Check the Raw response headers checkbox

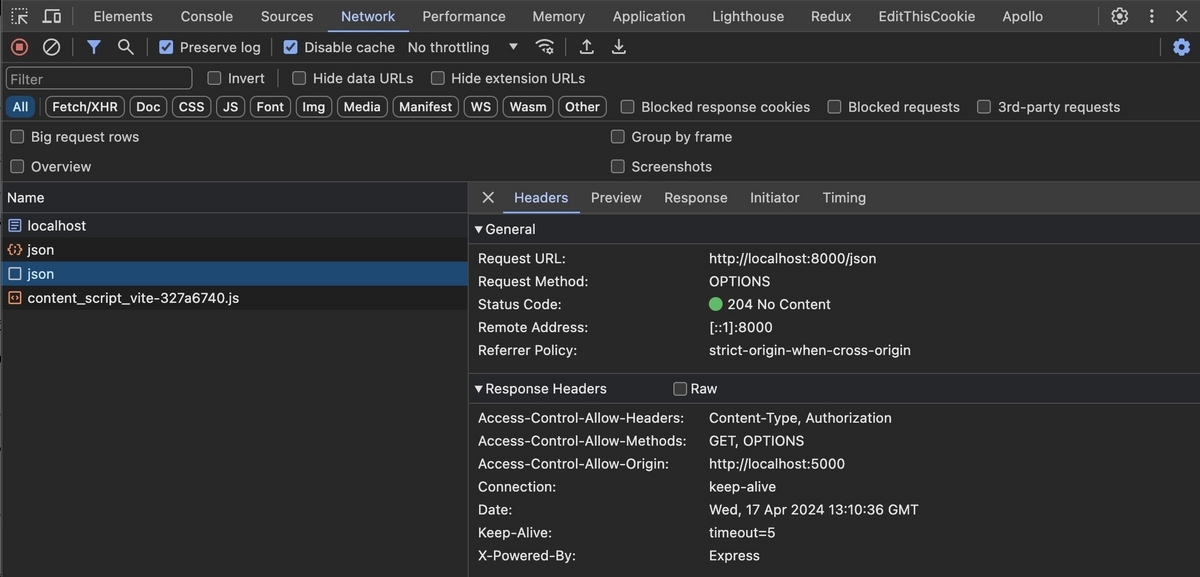pyautogui.click(x=680, y=389)
